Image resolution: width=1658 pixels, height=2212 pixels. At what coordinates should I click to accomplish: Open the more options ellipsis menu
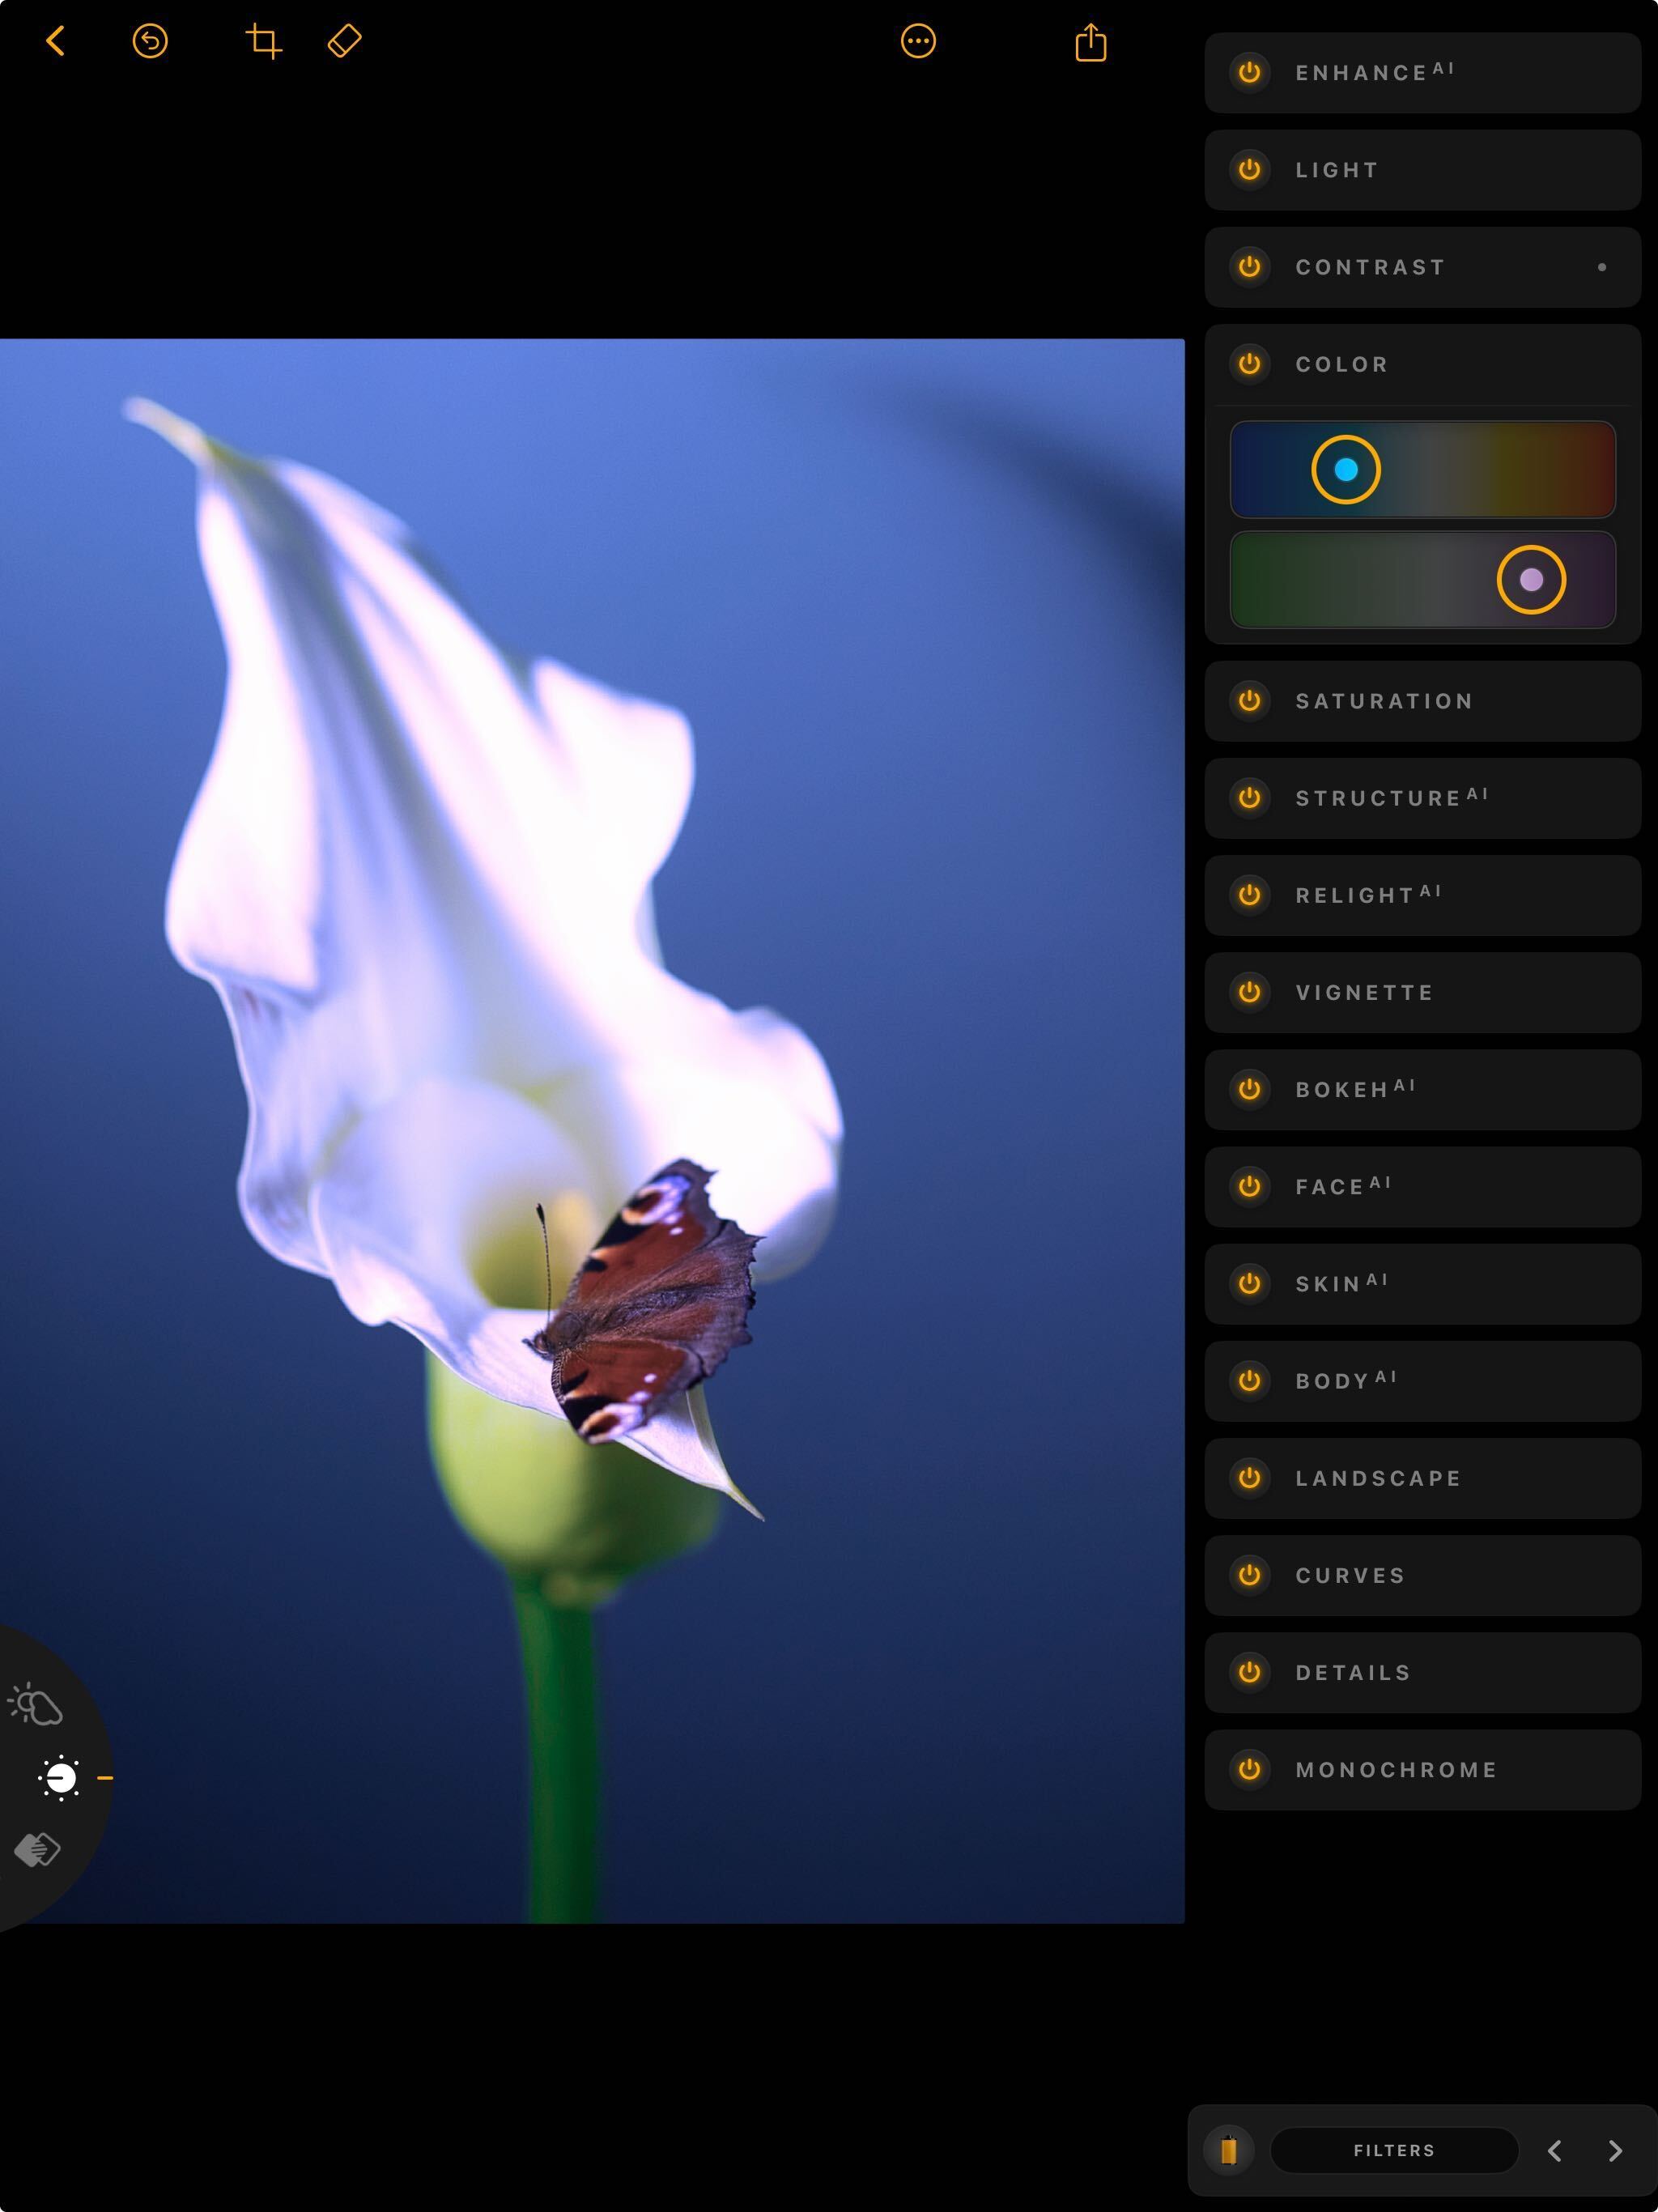pyautogui.click(x=917, y=42)
